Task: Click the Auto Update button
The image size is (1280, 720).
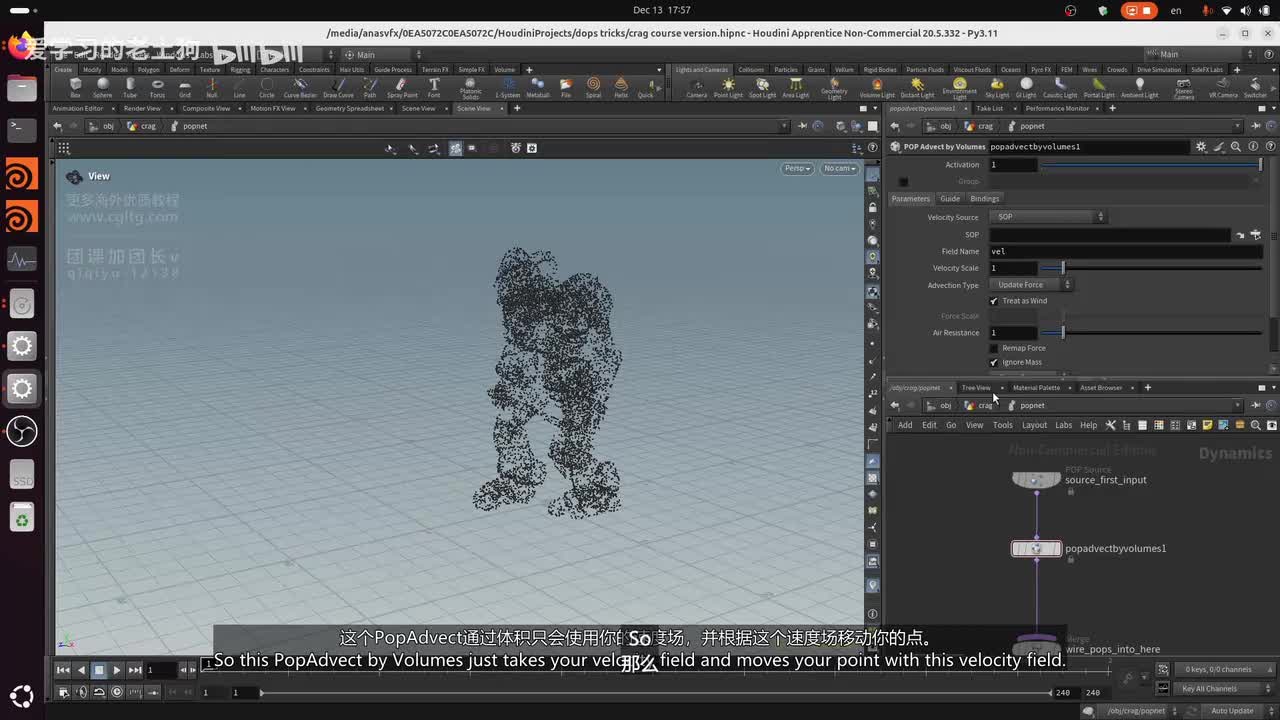Action: [x=1231, y=711]
